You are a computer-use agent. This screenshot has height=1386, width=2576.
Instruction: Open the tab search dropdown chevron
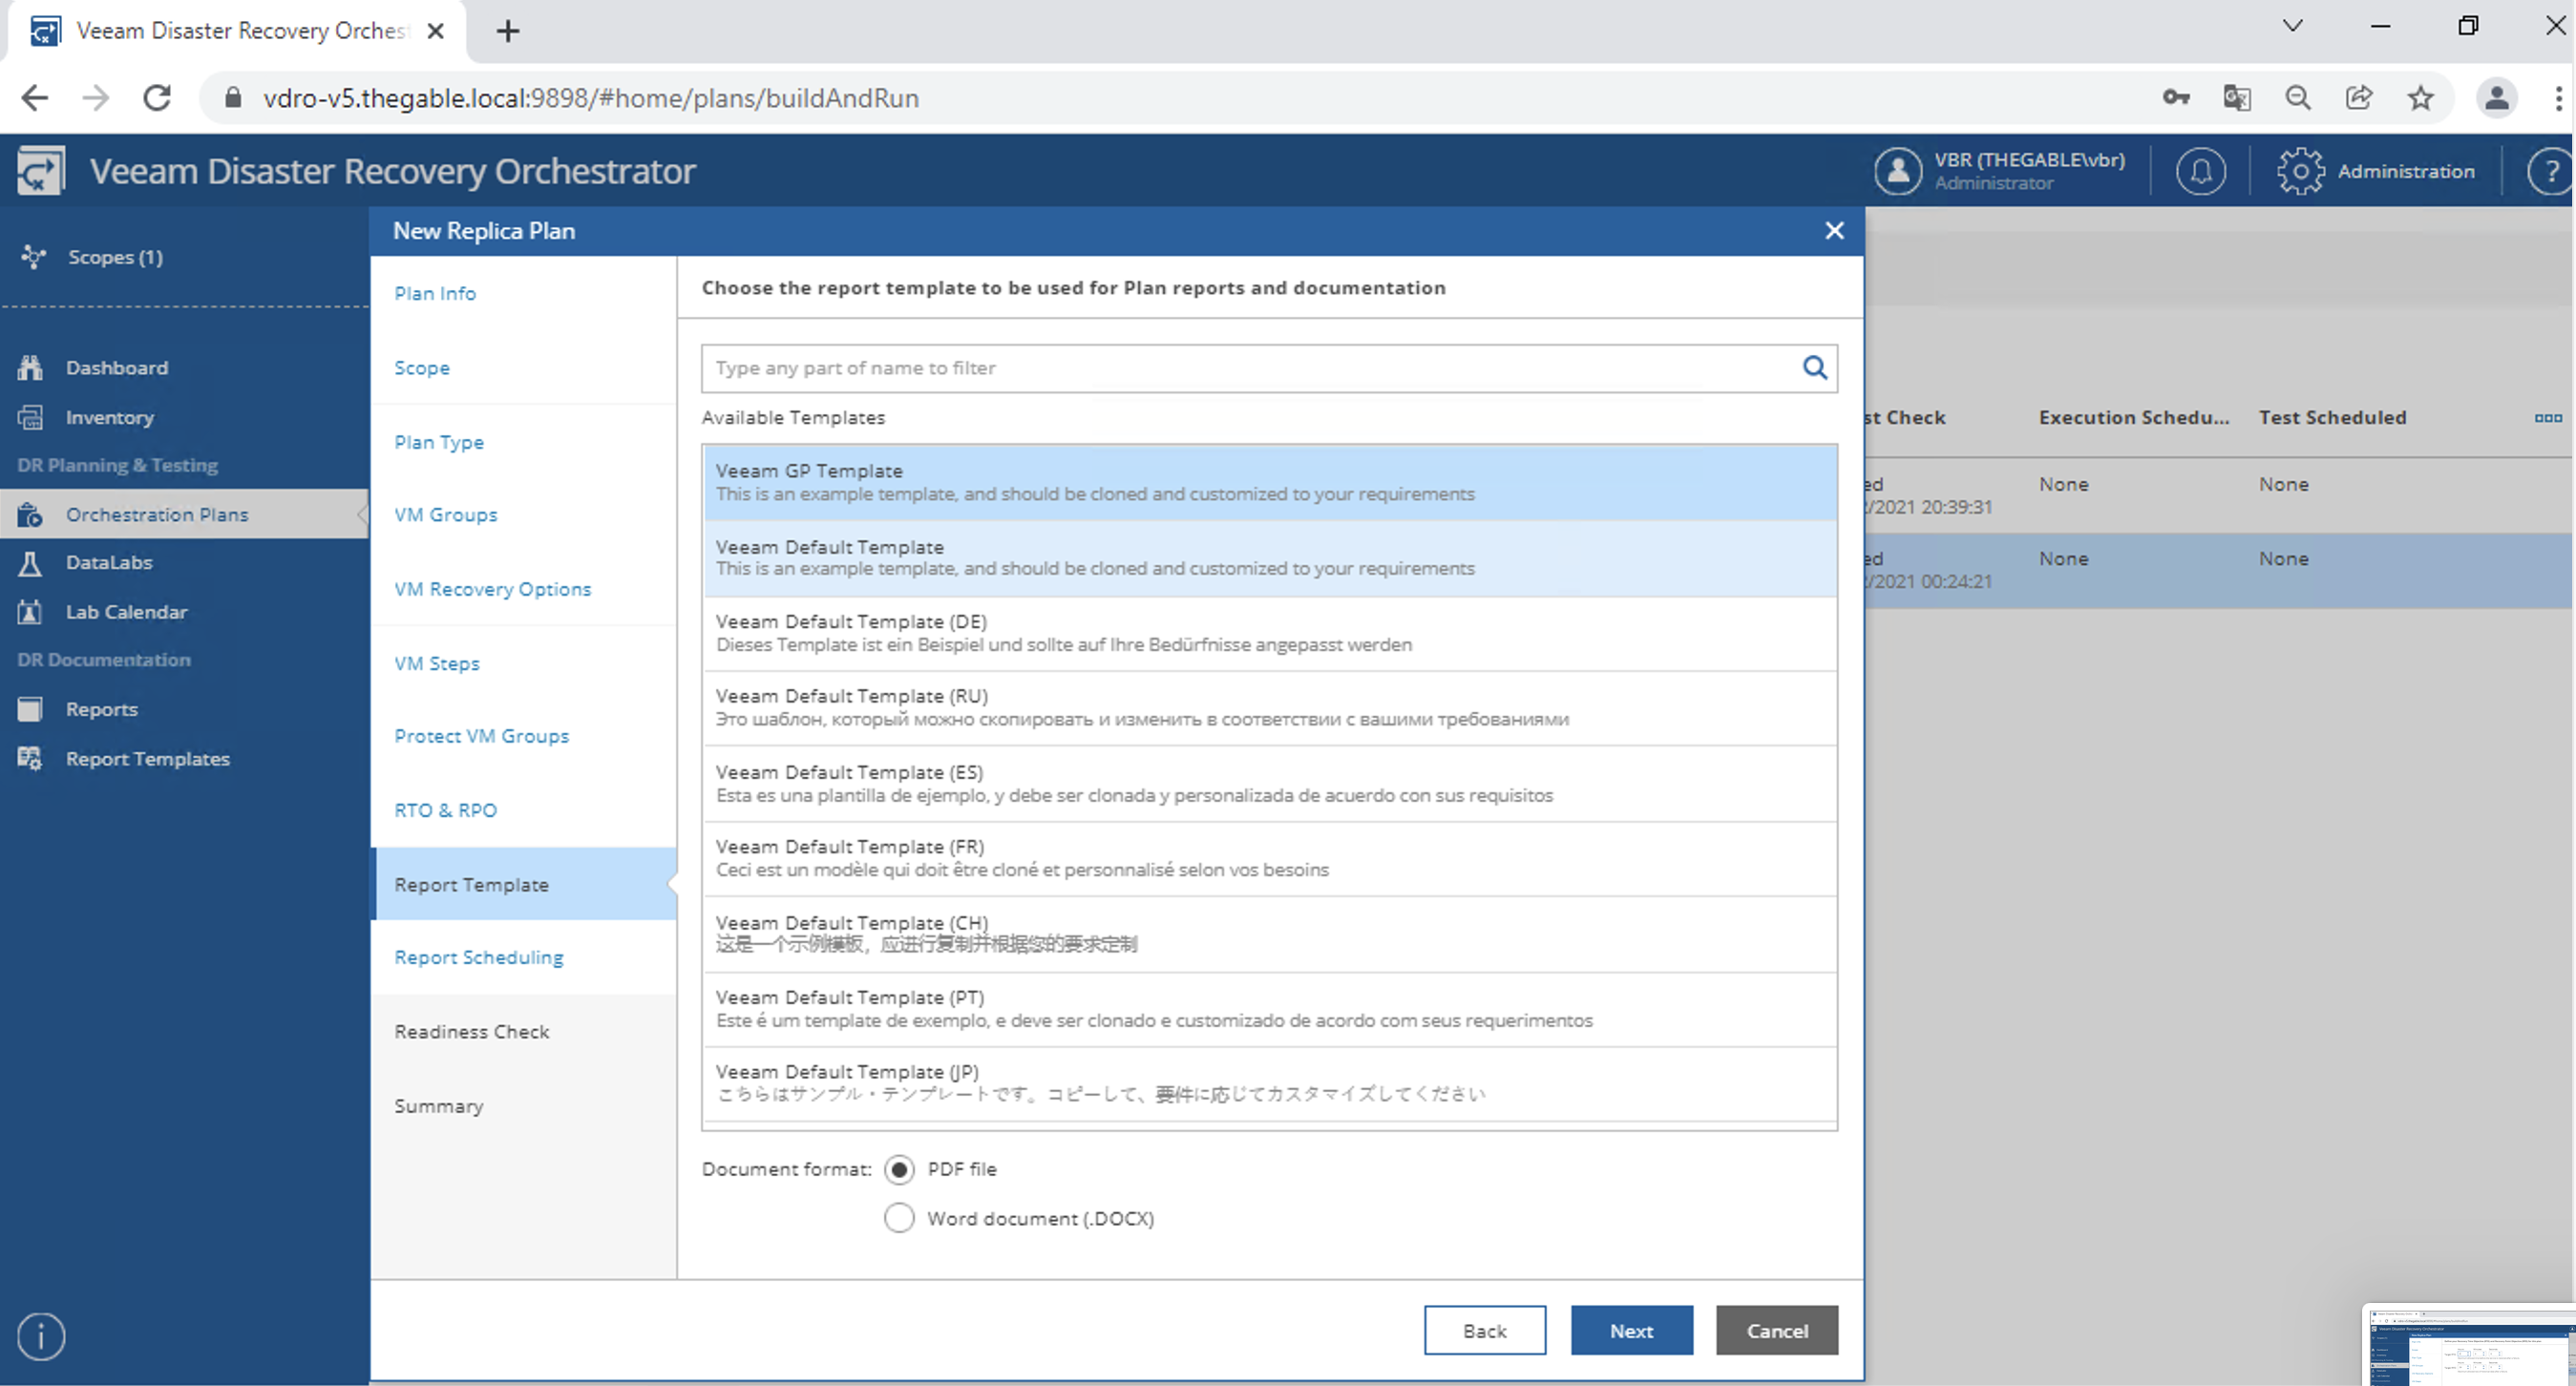[x=2292, y=26]
